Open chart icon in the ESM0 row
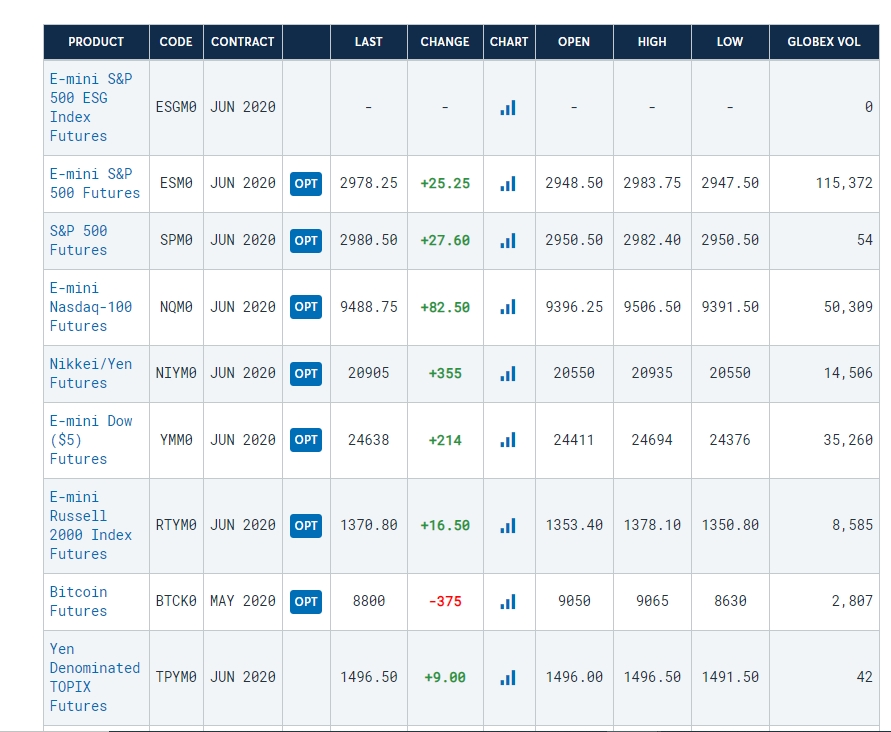The width and height of the screenshot is (891, 732). [x=508, y=184]
